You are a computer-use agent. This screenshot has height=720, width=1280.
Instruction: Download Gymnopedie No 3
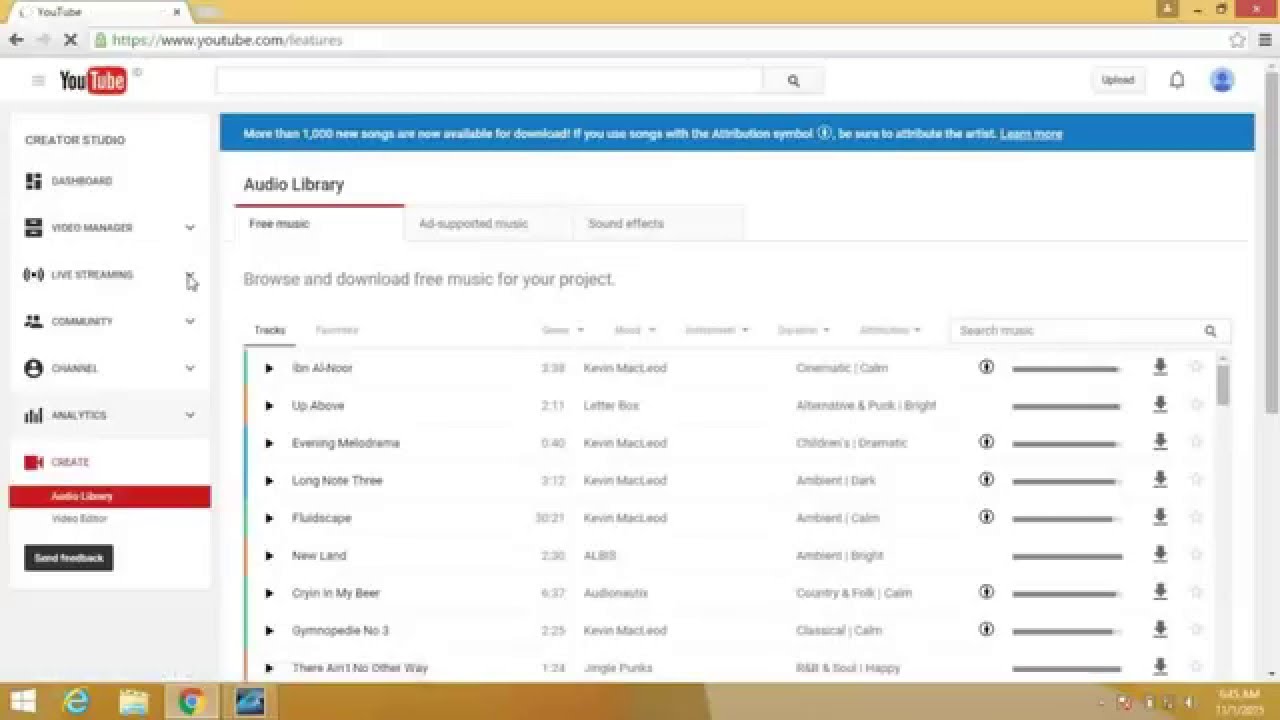coord(1160,630)
